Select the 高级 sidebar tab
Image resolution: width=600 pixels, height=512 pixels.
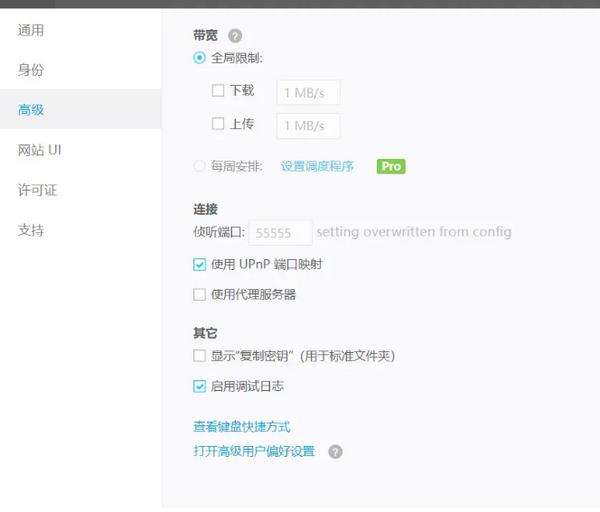[31, 110]
